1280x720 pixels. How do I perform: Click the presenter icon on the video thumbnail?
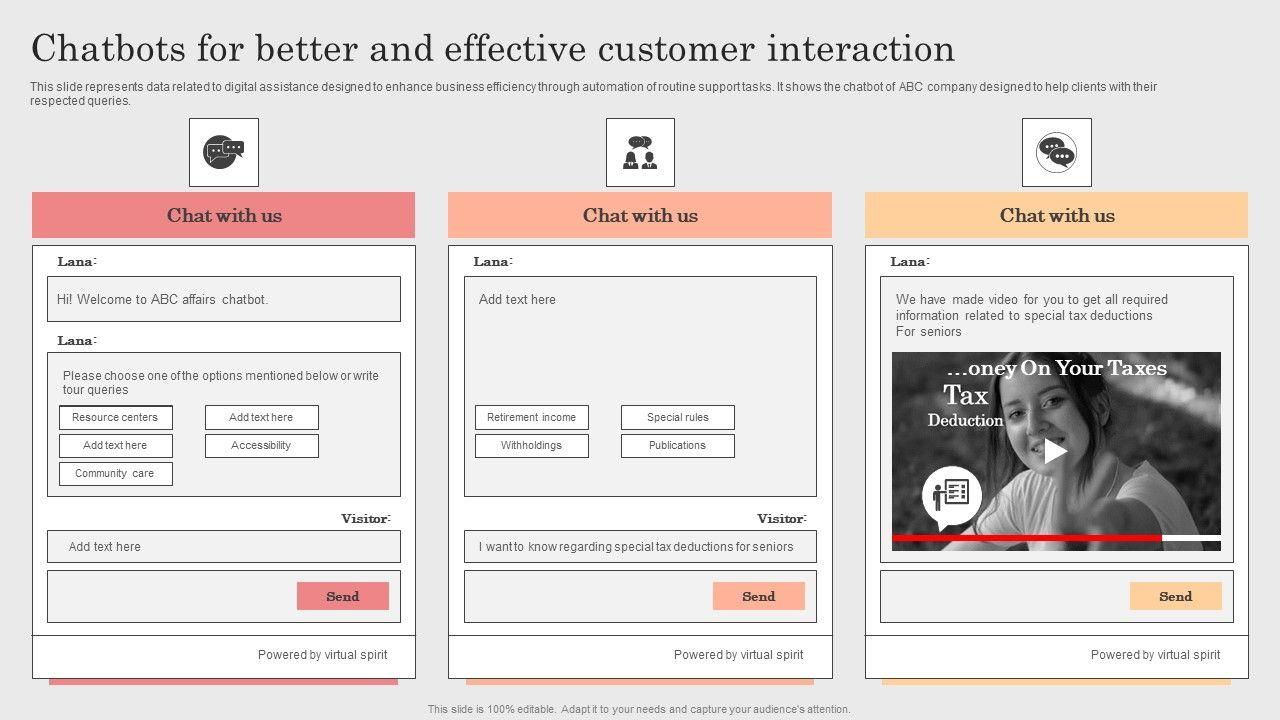point(951,498)
